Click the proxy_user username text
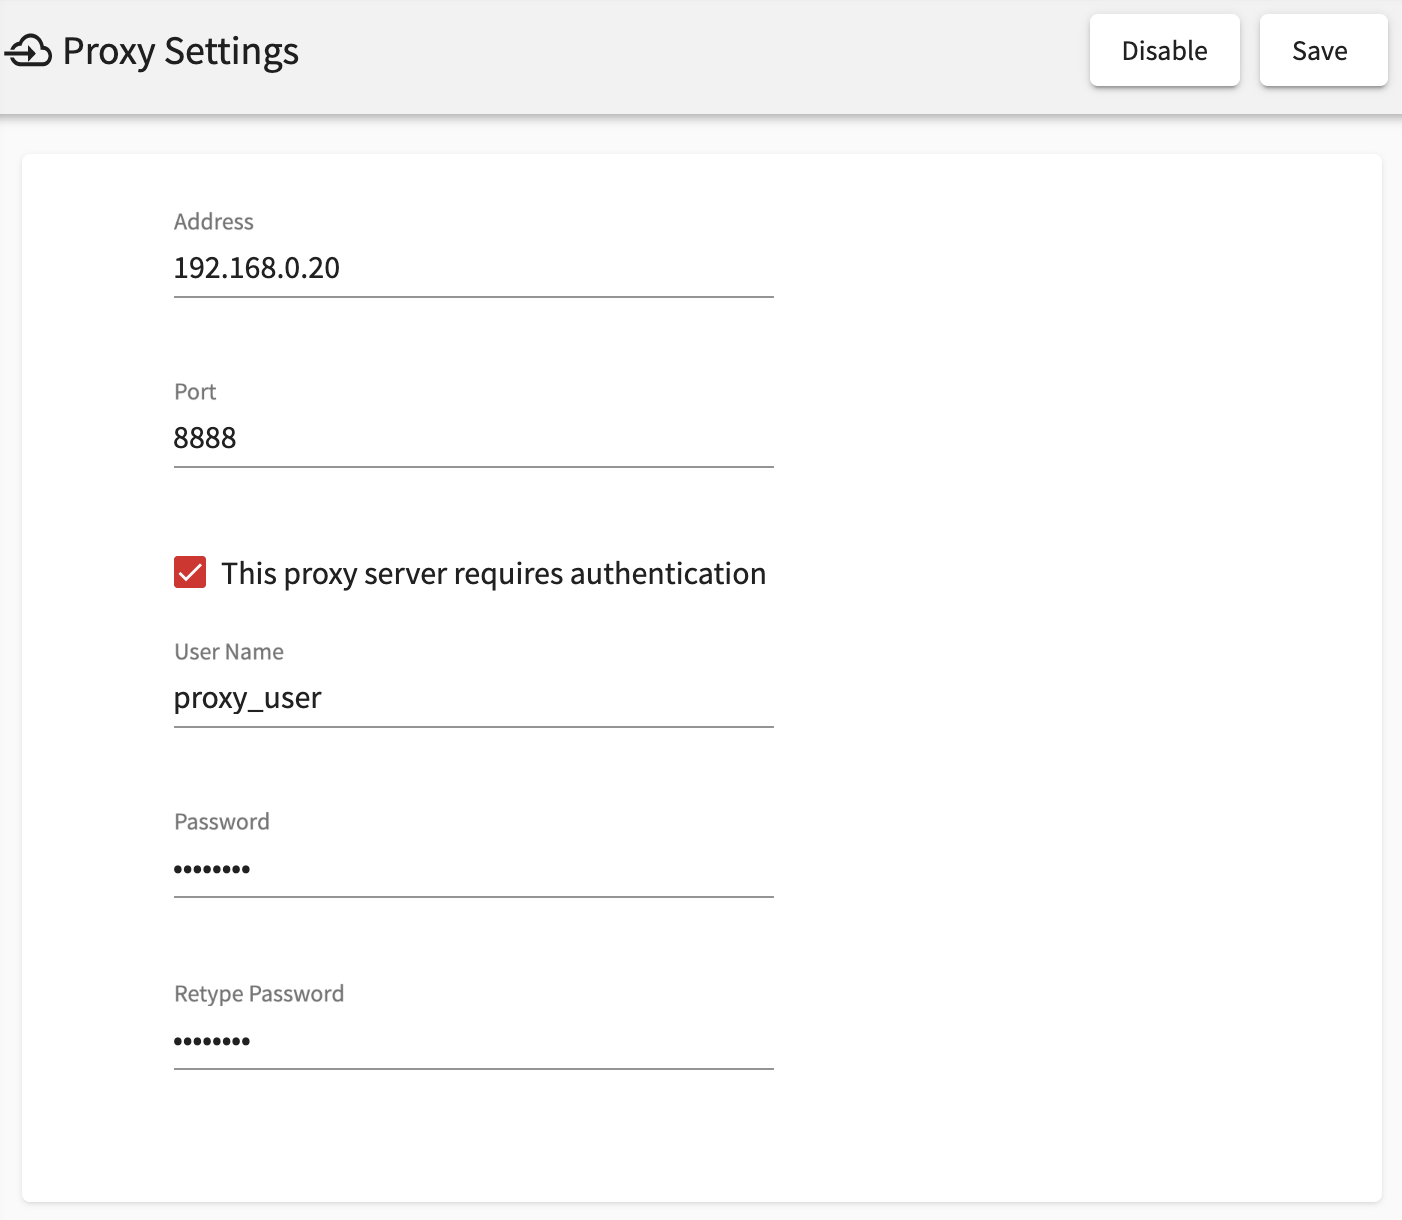The height and width of the screenshot is (1220, 1402). pyautogui.click(x=248, y=698)
